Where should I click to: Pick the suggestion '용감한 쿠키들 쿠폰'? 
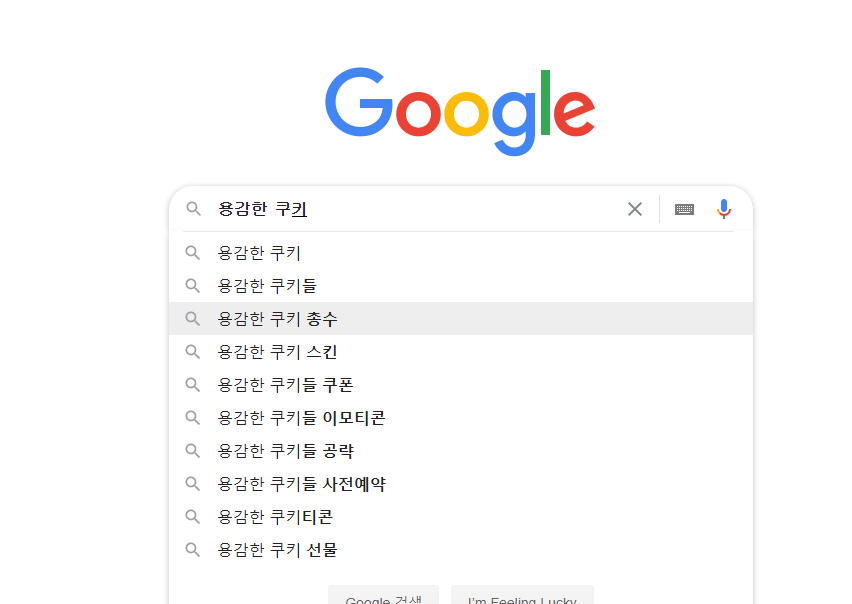point(285,385)
